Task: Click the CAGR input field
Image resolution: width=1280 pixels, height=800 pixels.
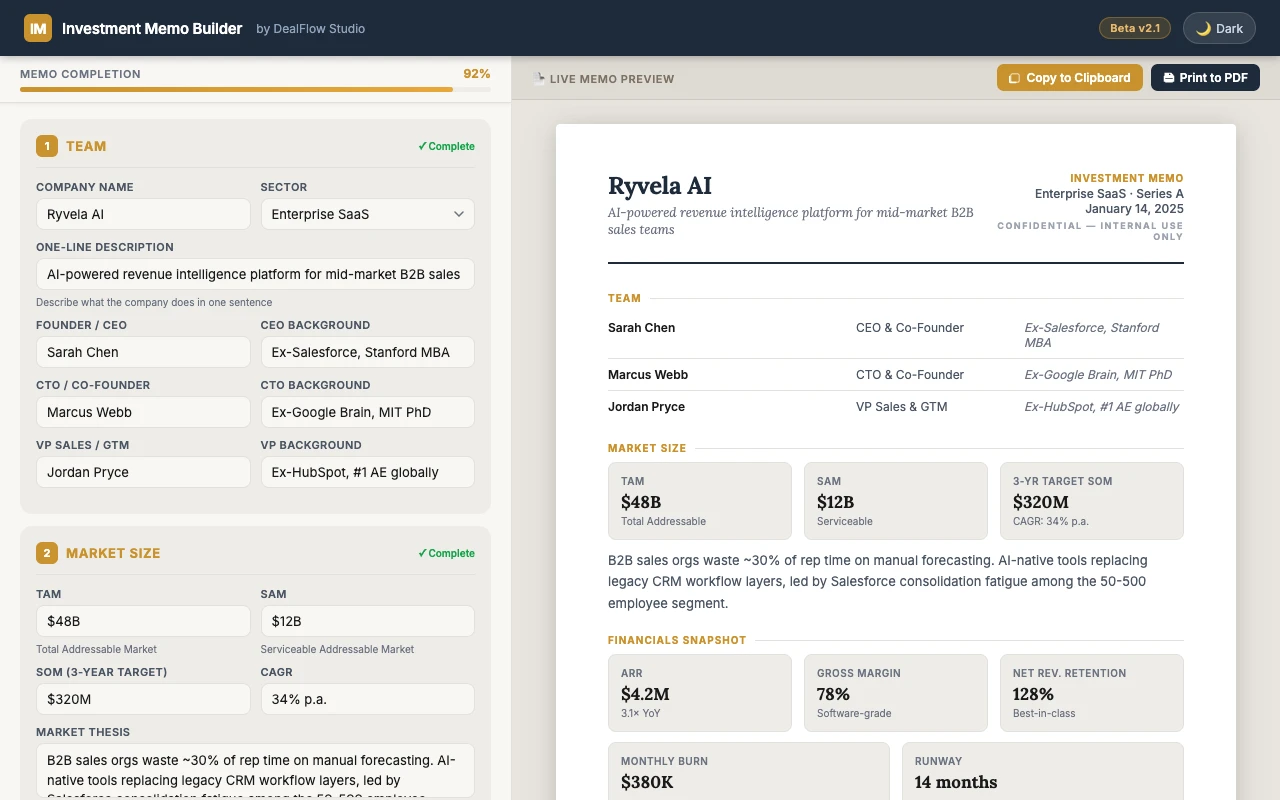Action: 367,699
